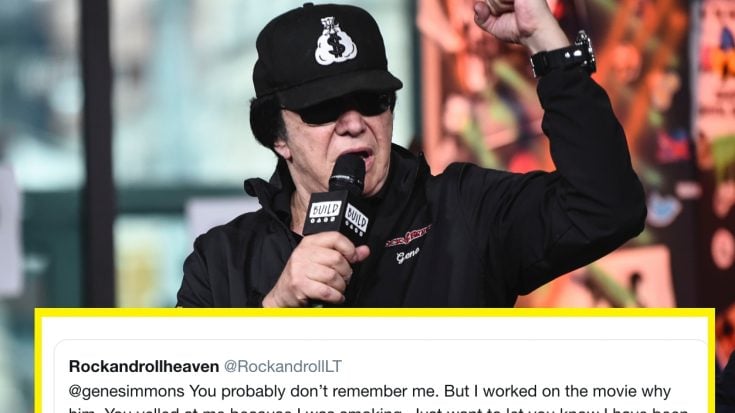Click the money bag logo on the cap
The image size is (735, 413).
pos(335,41)
